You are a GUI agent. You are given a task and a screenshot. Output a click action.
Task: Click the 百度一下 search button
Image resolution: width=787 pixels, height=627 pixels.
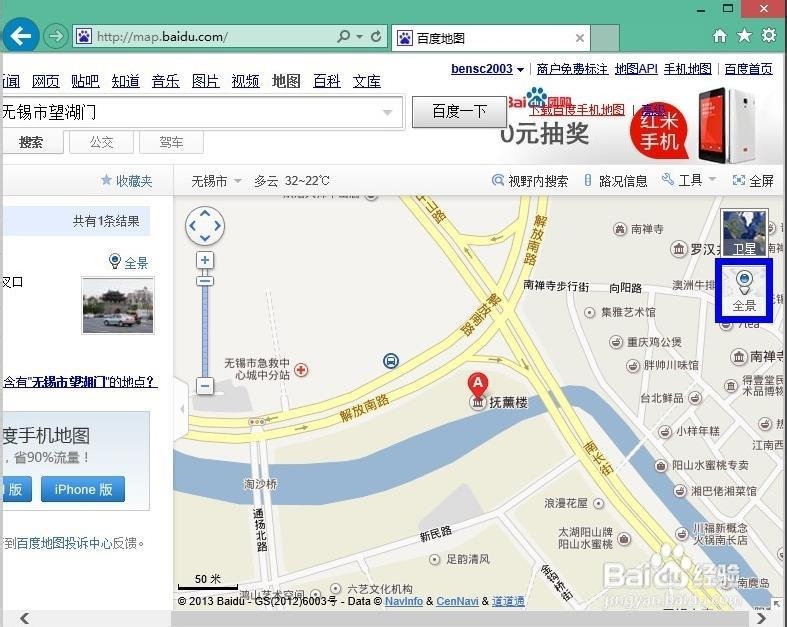tap(459, 111)
